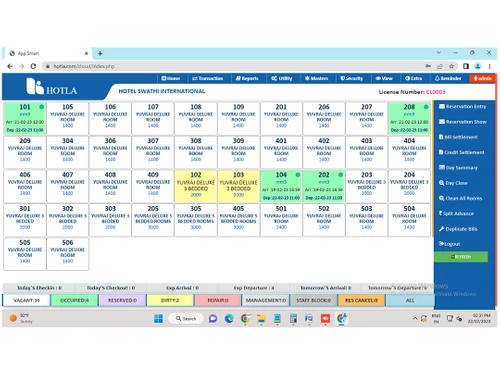The height and width of the screenshot is (375, 500).
Task: Open the Reports menu
Action: 247,78
